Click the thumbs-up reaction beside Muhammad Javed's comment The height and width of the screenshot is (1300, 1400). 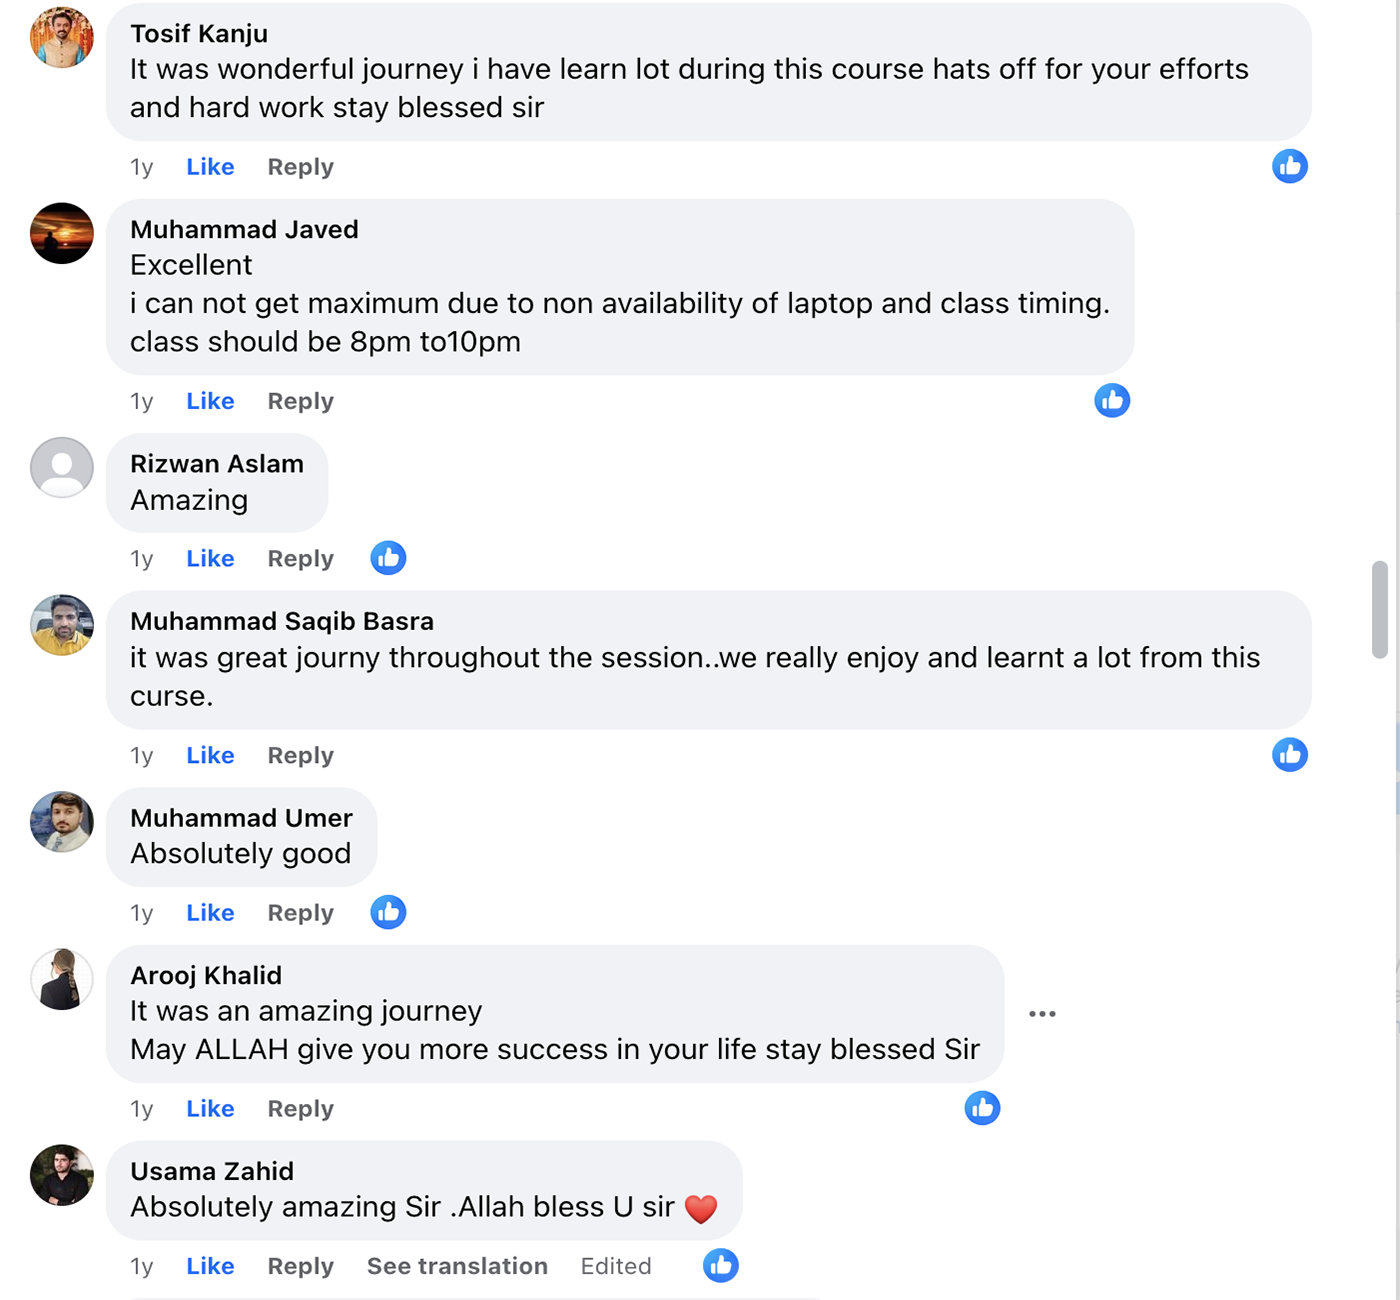(1112, 400)
